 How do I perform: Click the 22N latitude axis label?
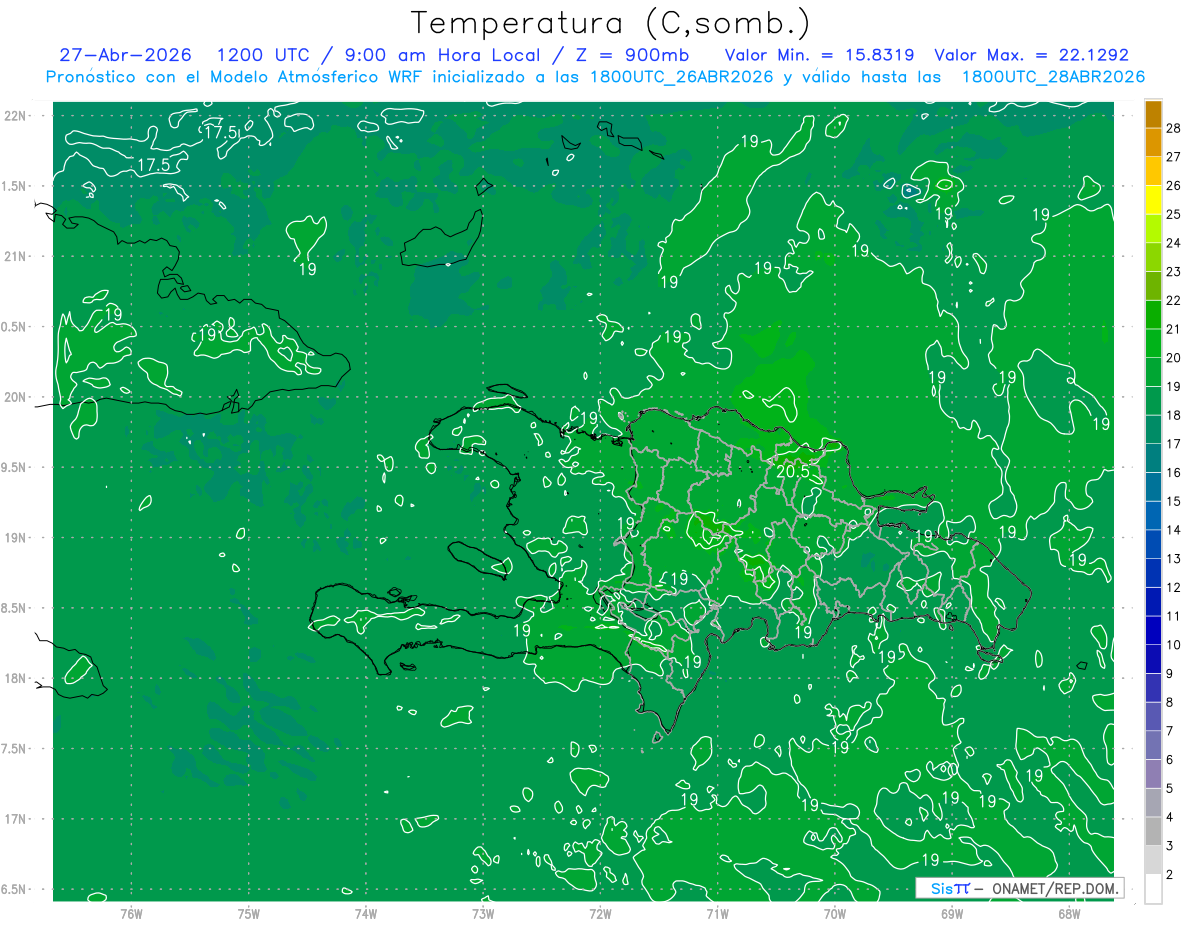[x=15, y=116]
